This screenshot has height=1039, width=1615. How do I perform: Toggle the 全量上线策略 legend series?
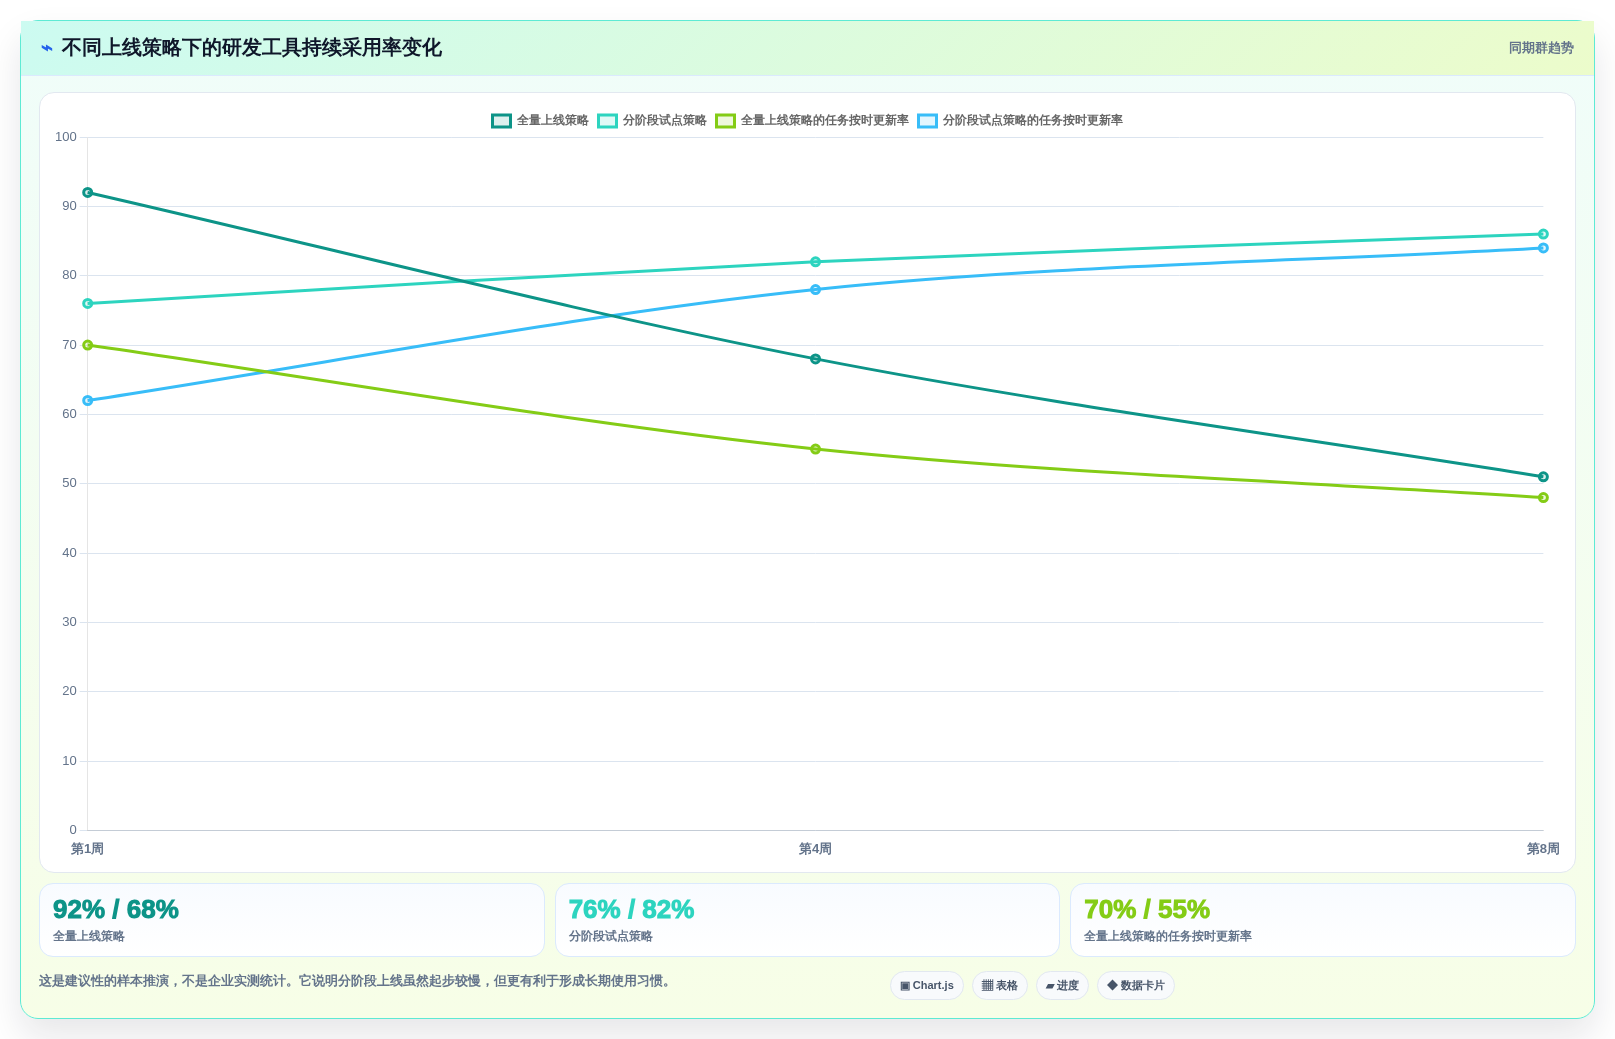pos(540,121)
